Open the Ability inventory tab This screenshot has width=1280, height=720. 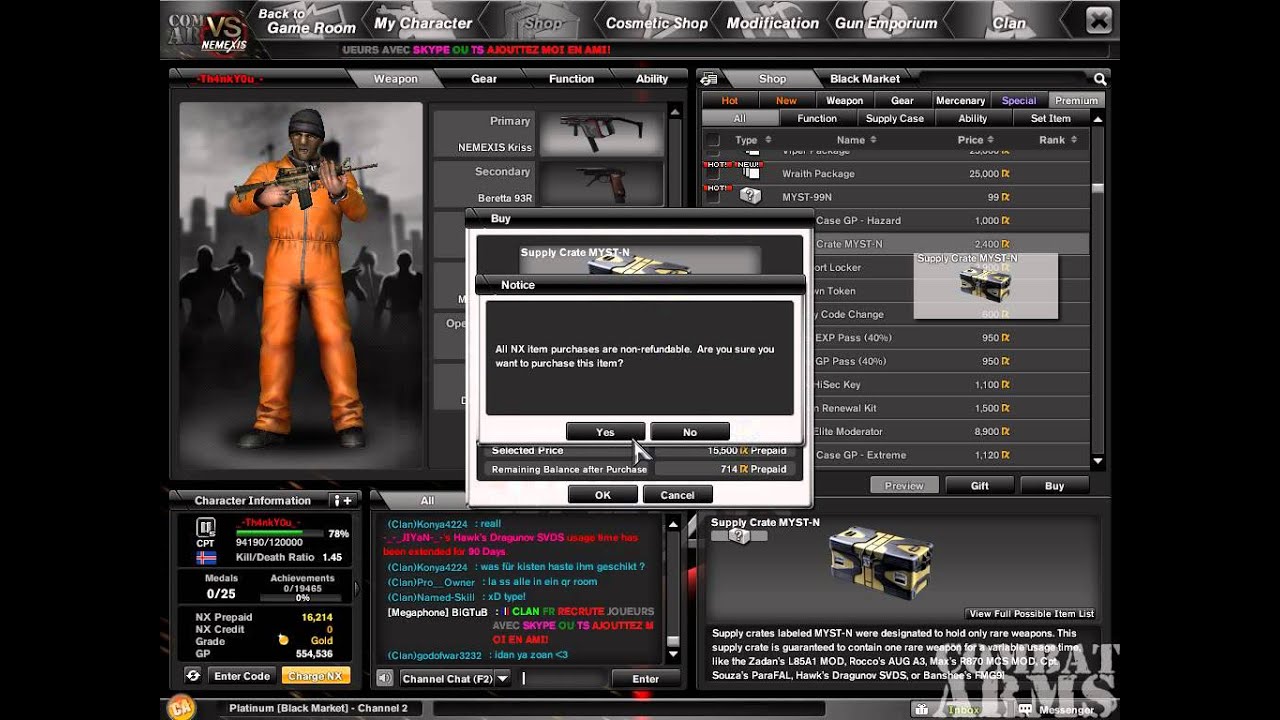pyautogui.click(x=652, y=79)
